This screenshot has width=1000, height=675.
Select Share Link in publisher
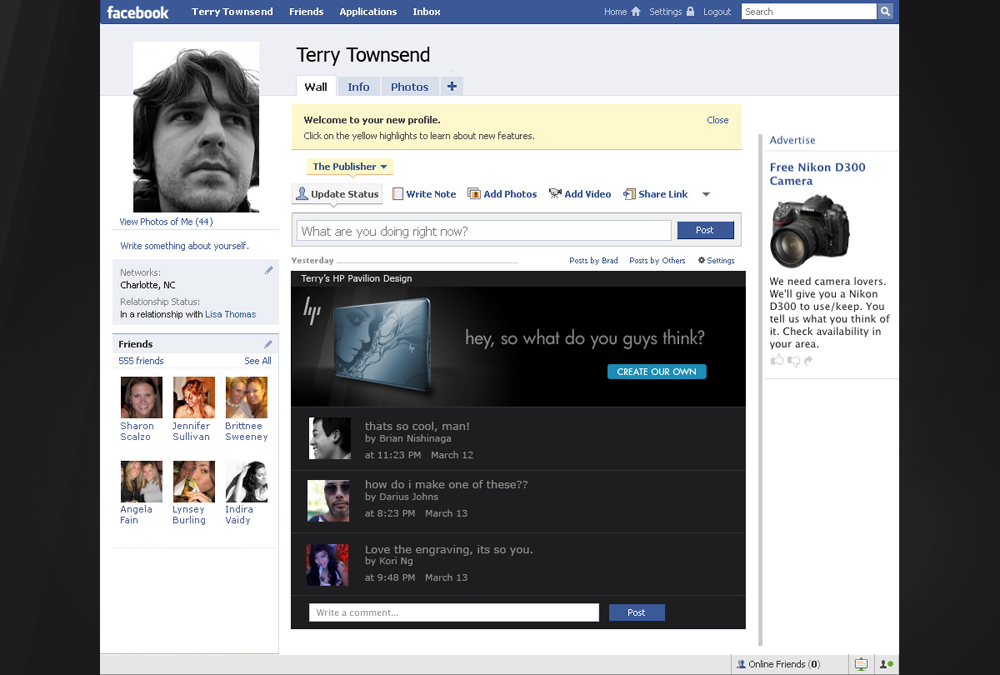[x=656, y=194]
